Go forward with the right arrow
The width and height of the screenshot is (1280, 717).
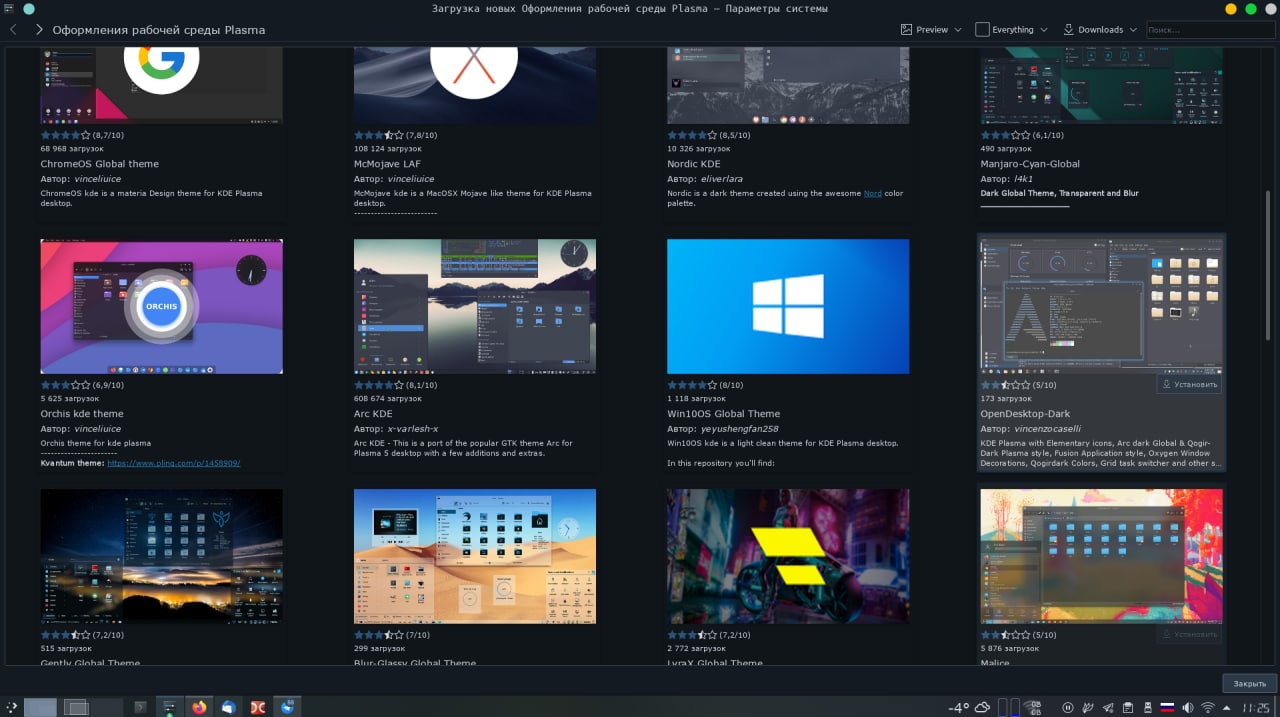pyautogui.click(x=39, y=30)
